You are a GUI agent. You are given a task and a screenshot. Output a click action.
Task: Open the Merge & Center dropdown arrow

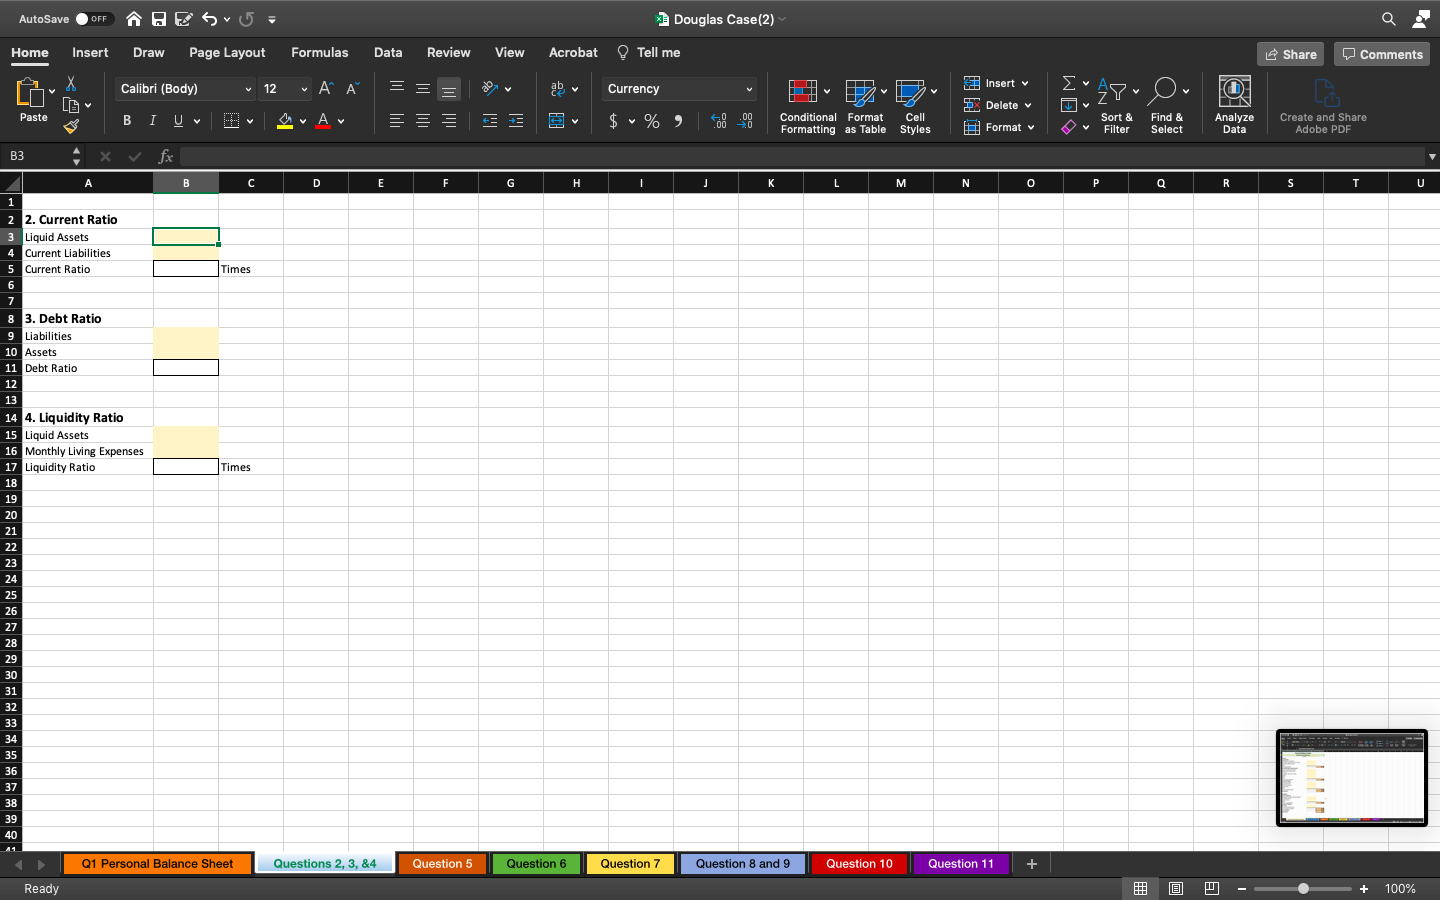pos(575,121)
